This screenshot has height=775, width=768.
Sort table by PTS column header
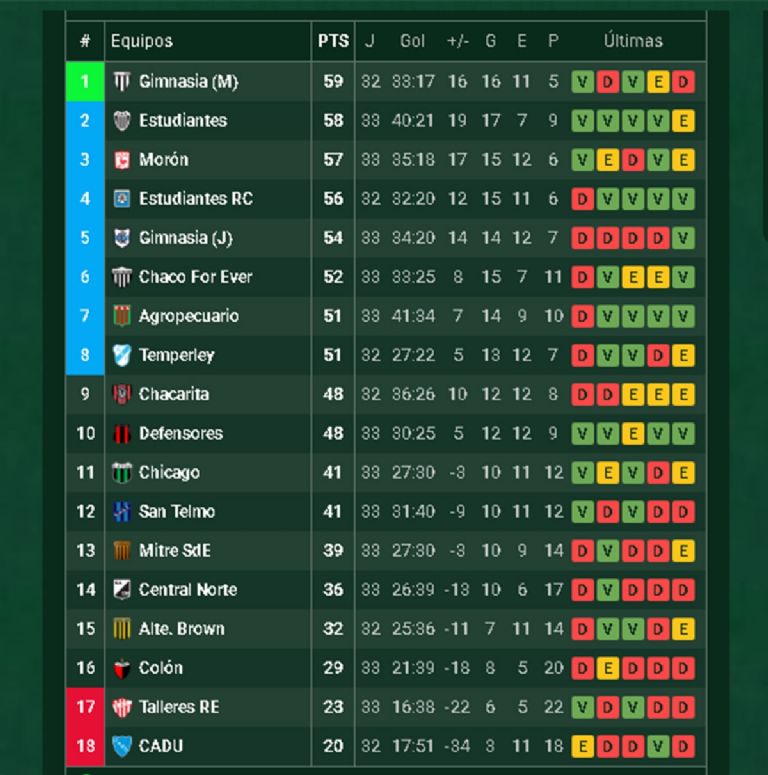pyautogui.click(x=333, y=41)
